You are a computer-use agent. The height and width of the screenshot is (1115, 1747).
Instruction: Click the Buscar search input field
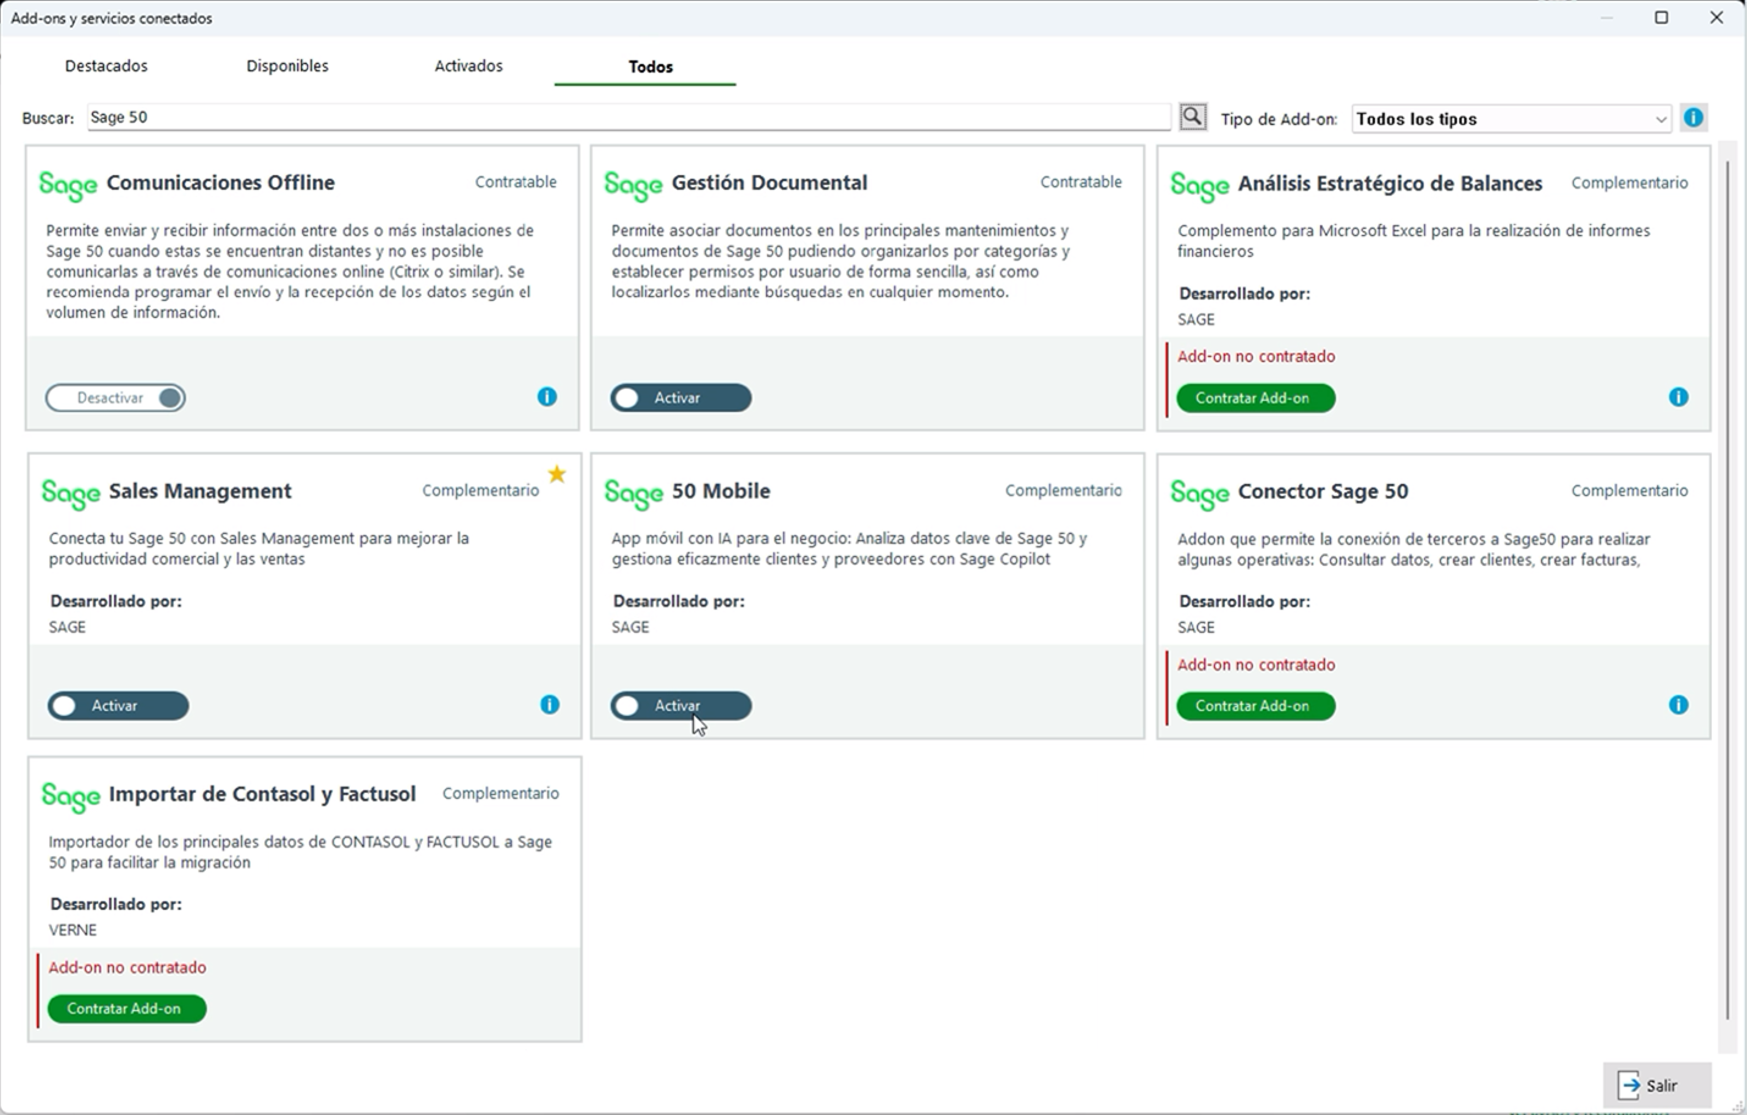pyautogui.click(x=628, y=117)
